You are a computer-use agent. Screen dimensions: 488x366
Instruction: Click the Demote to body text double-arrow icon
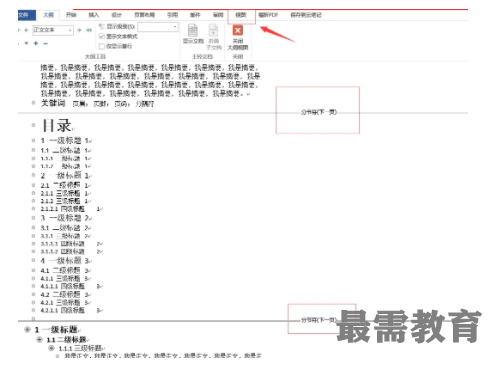coord(89,30)
